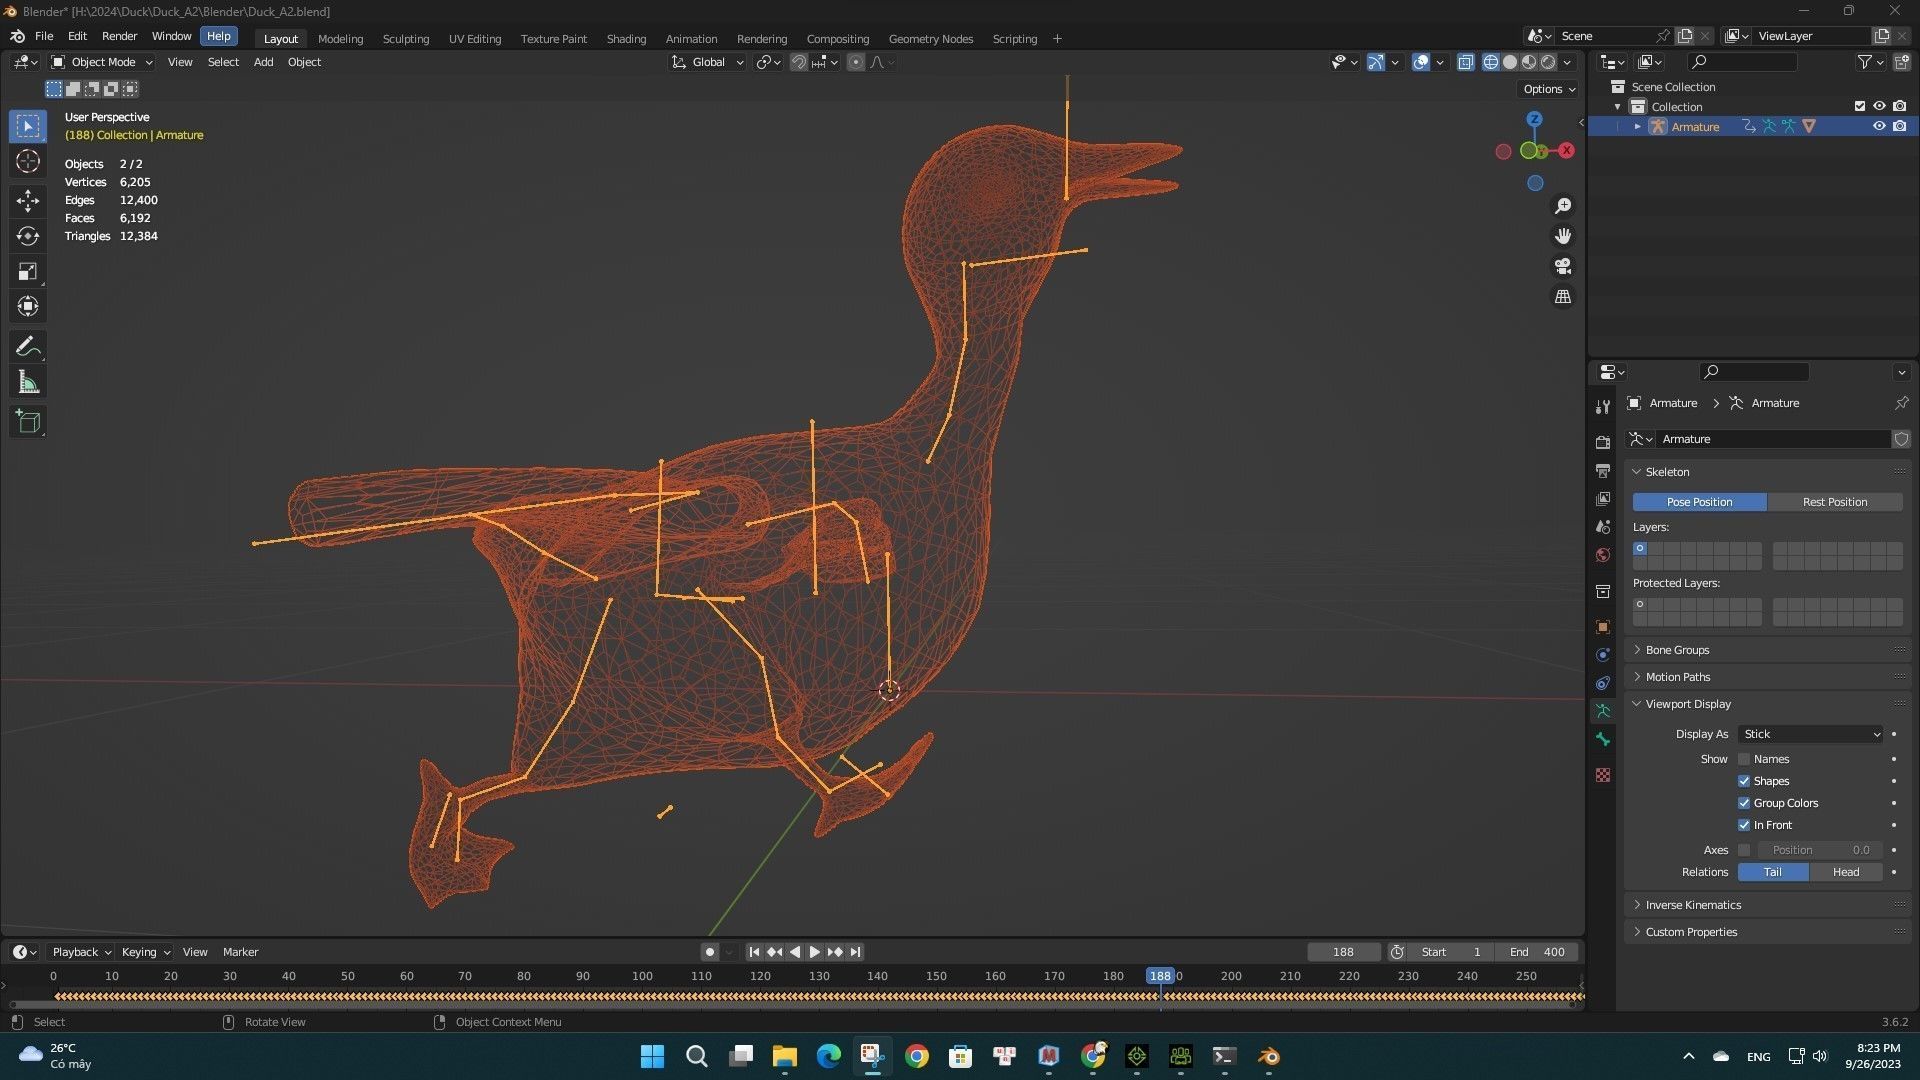This screenshot has width=1920, height=1080.
Task: Switch to wireframe viewport shading
Action: (1490, 62)
